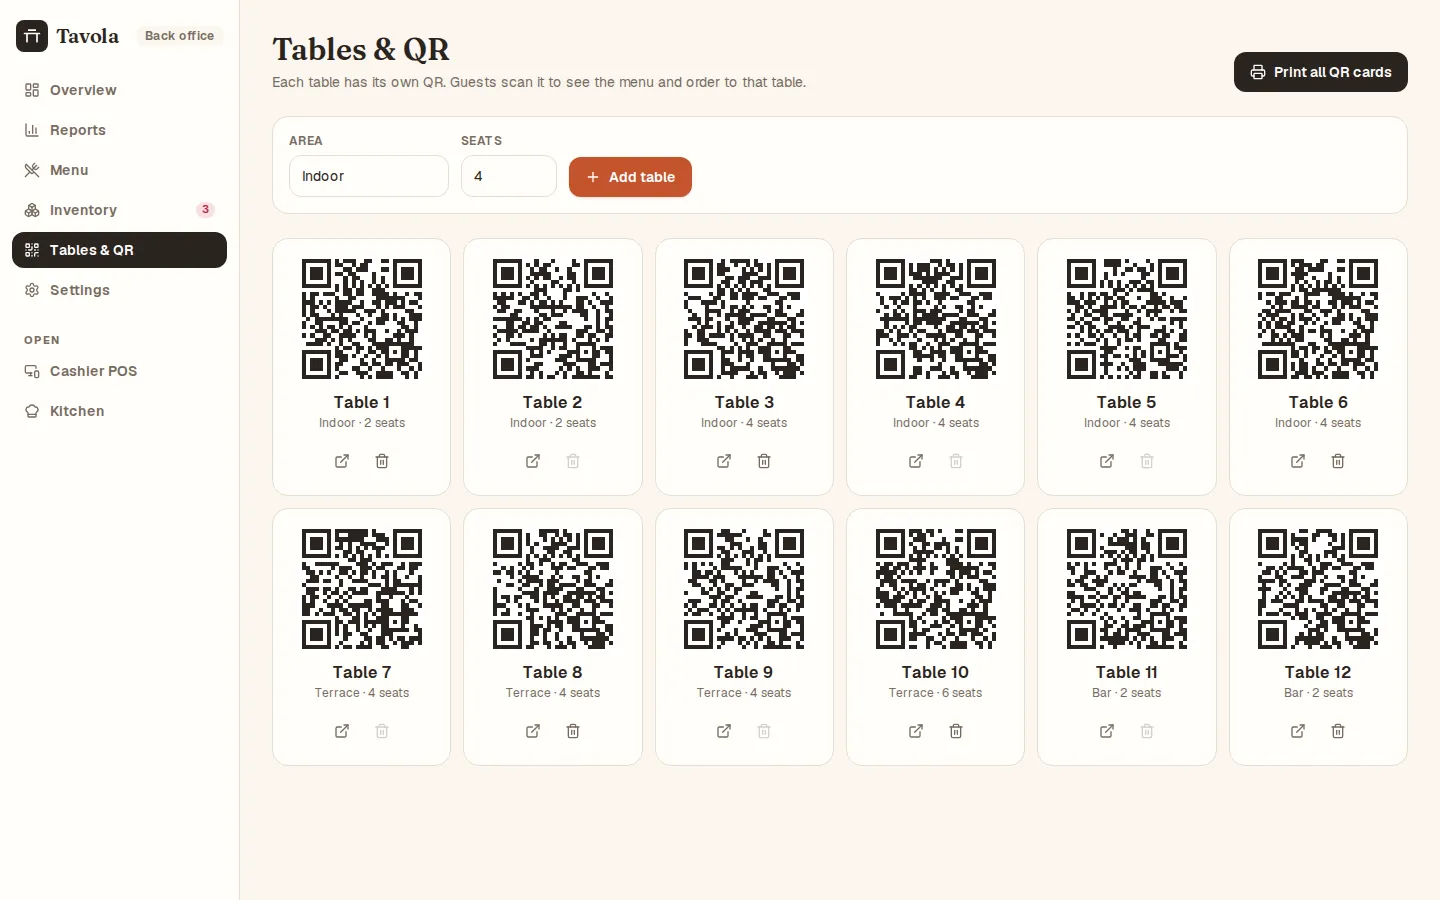
Task: Open the Menu page in sidebar
Action: pyautogui.click(x=119, y=170)
